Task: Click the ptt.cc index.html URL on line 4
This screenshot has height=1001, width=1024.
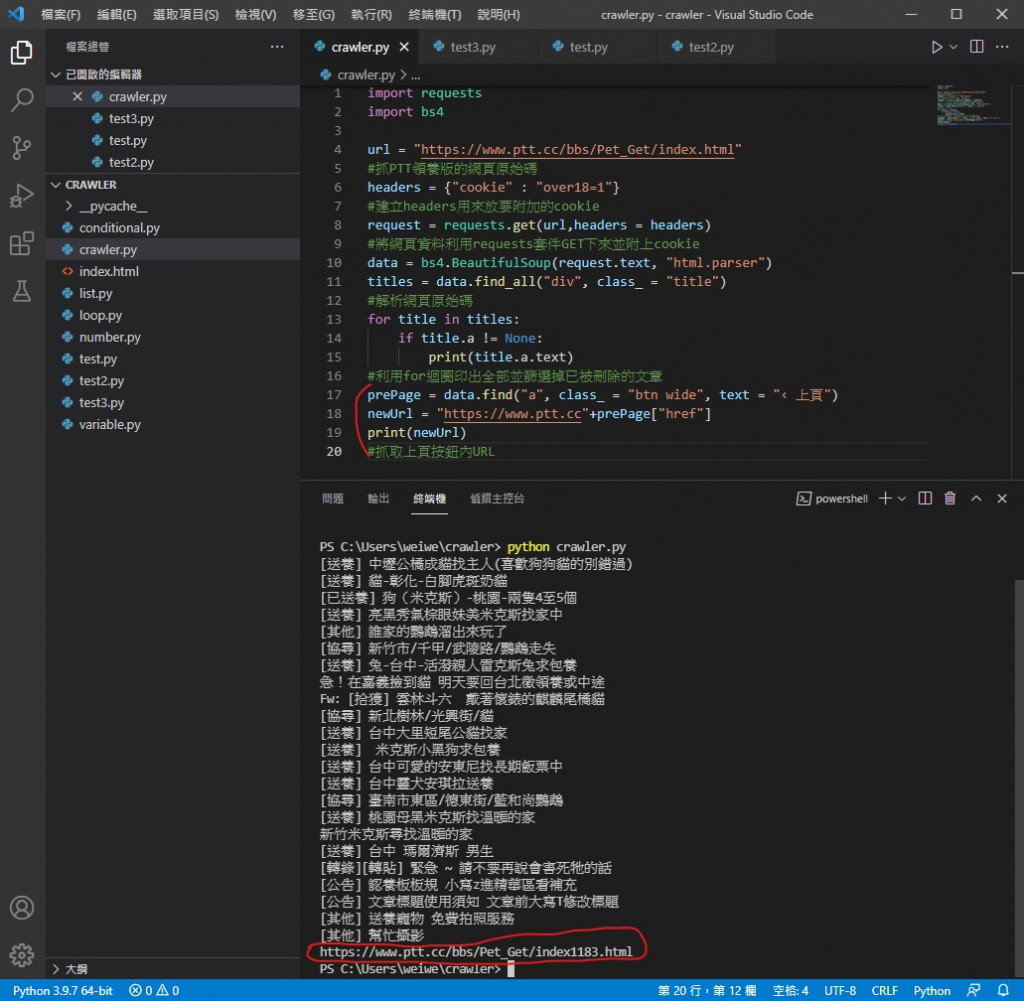Action: [577, 150]
